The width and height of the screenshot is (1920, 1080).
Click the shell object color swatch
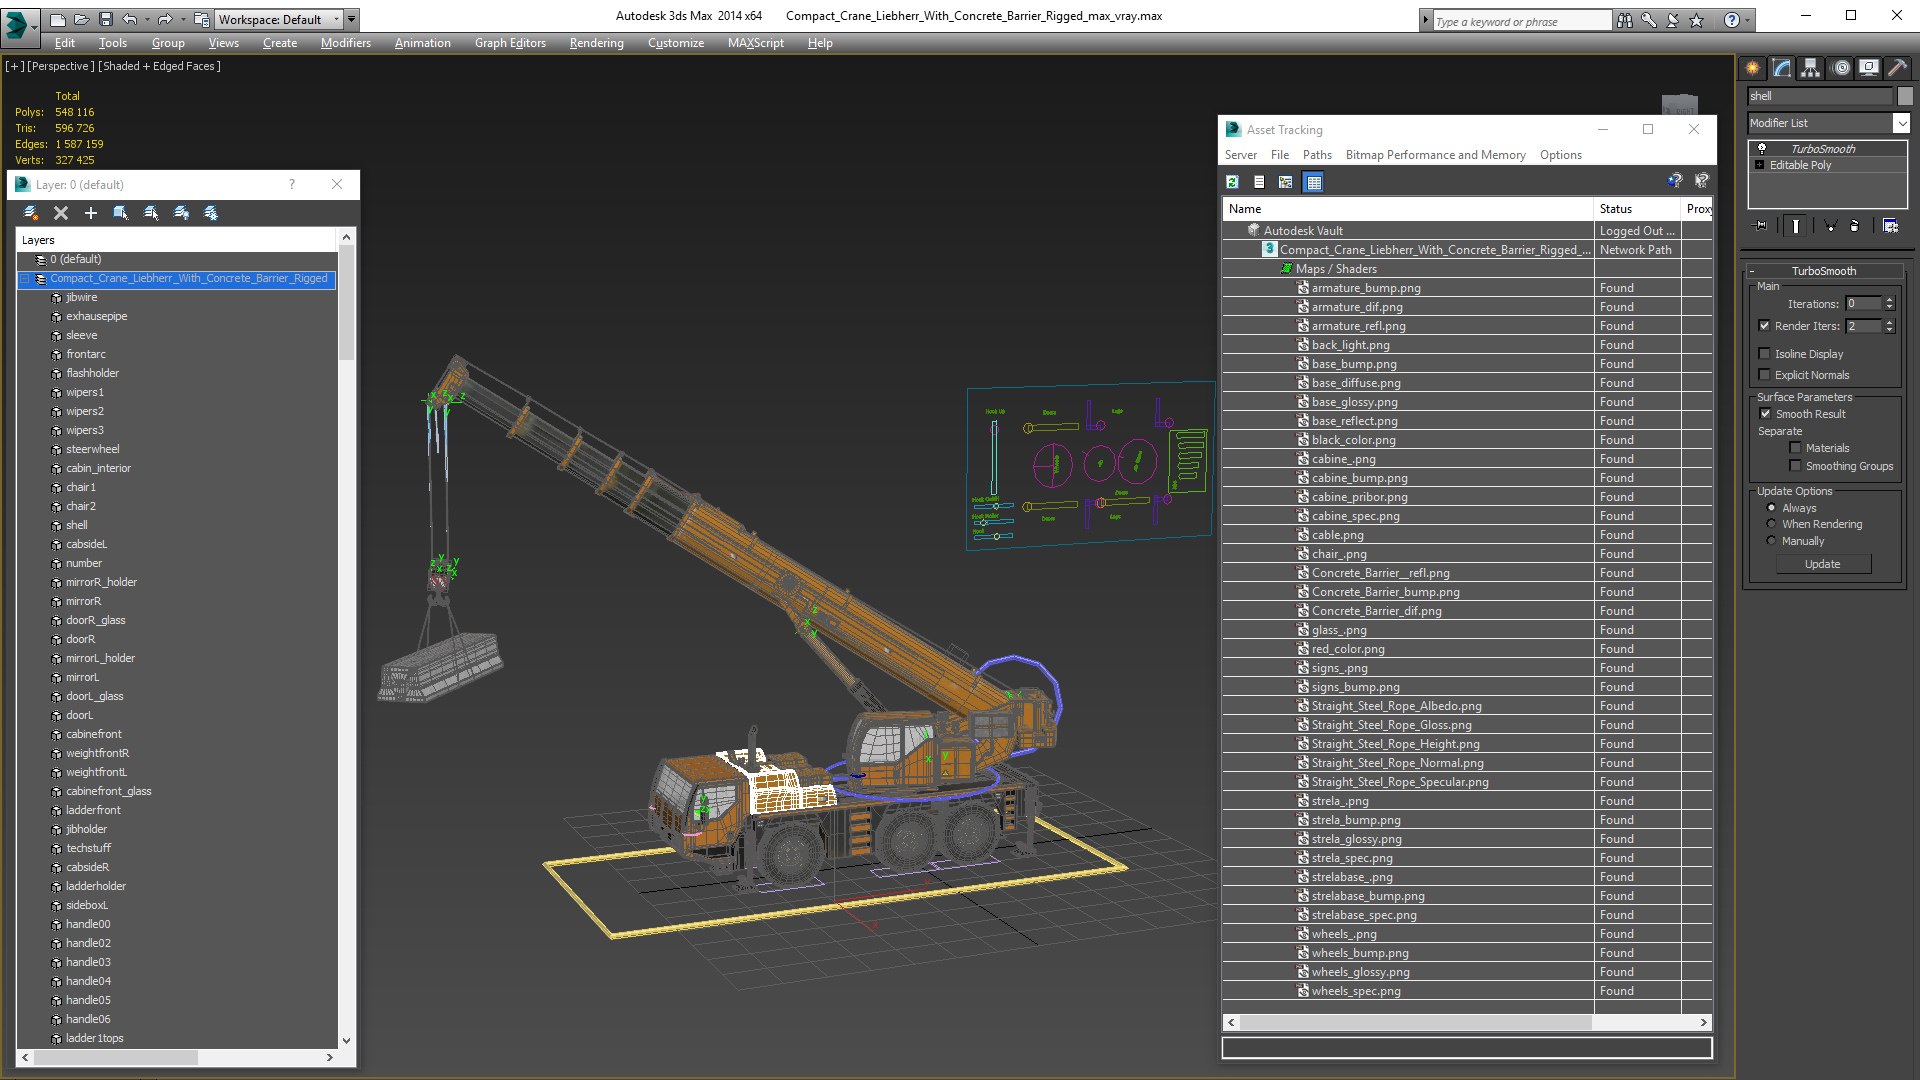(1905, 96)
